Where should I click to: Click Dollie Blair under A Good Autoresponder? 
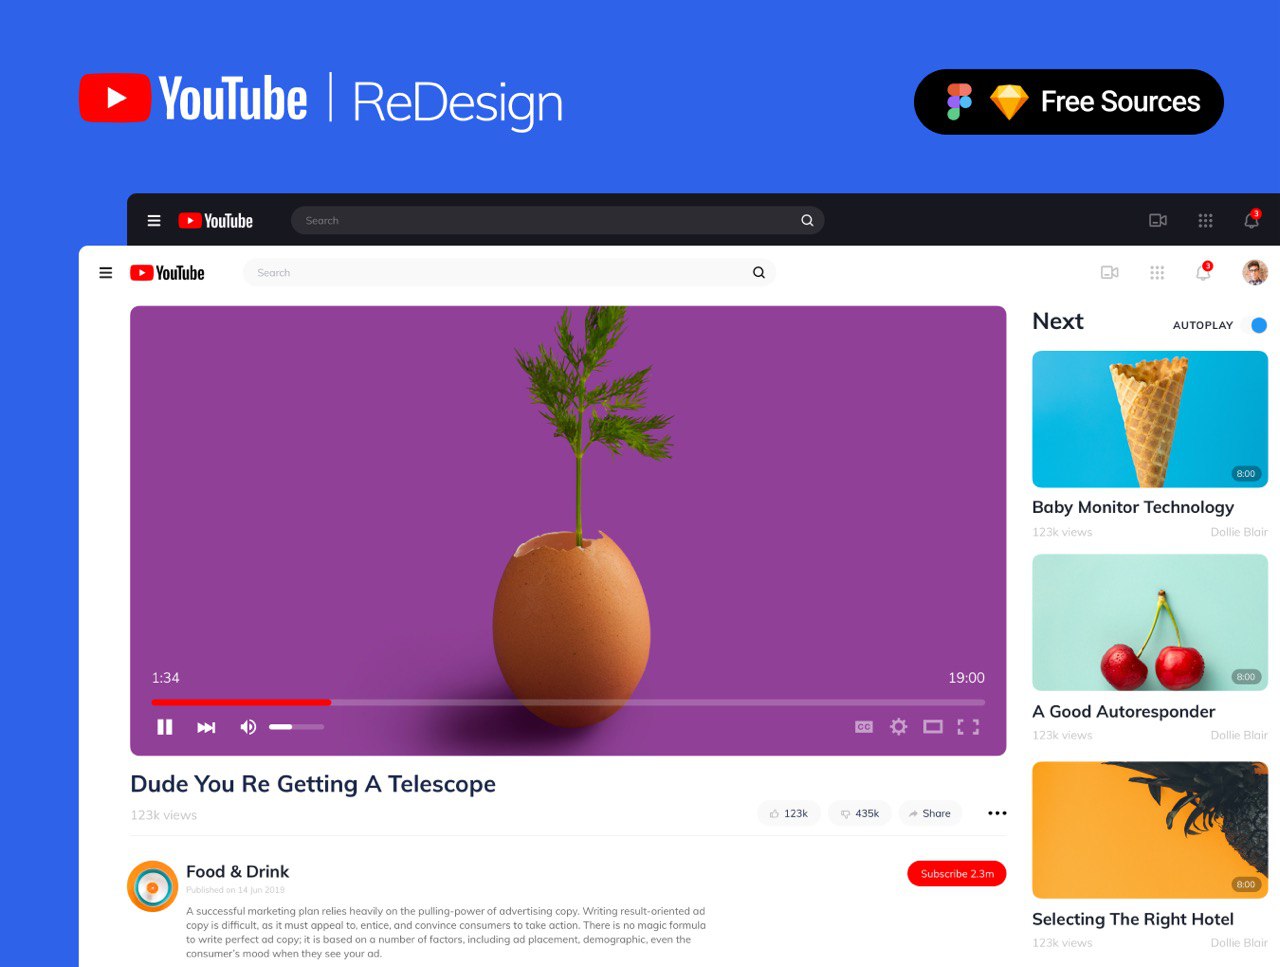(x=1239, y=735)
